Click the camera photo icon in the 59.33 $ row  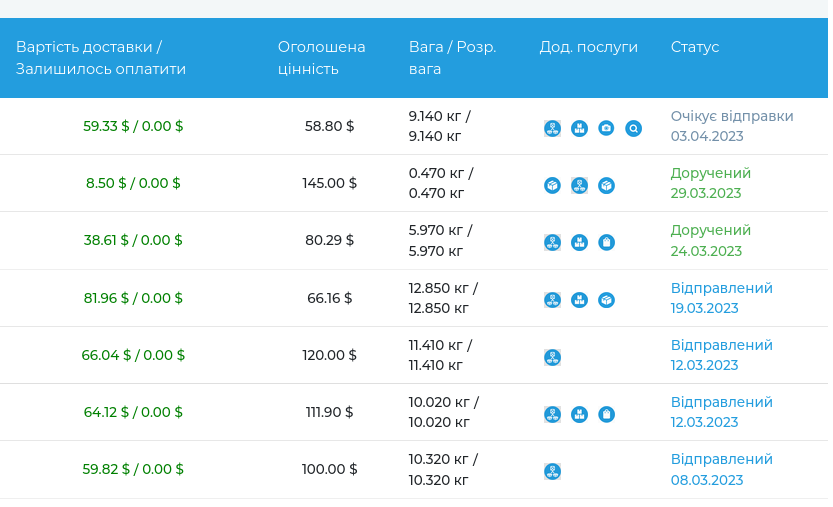click(606, 128)
